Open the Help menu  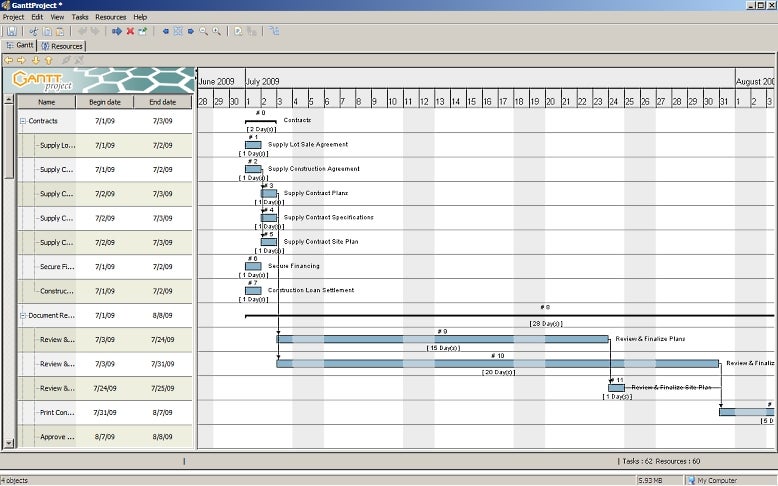(x=140, y=17)
